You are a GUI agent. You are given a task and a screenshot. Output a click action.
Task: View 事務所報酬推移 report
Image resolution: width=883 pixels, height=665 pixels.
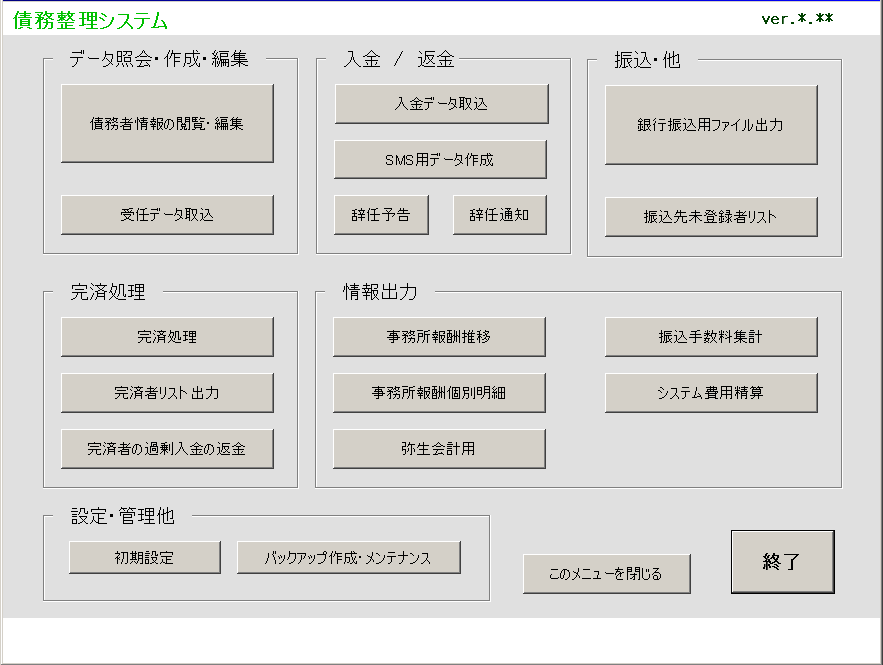(439, 337)
